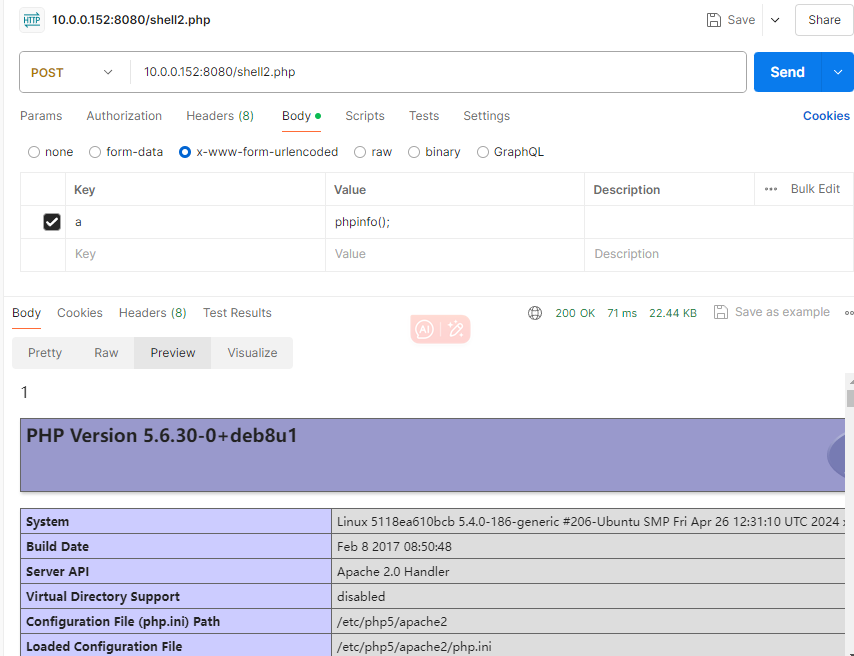854x656 pixels.
Task: Click the empty Key placeholder field
Action: click(195, 254)
